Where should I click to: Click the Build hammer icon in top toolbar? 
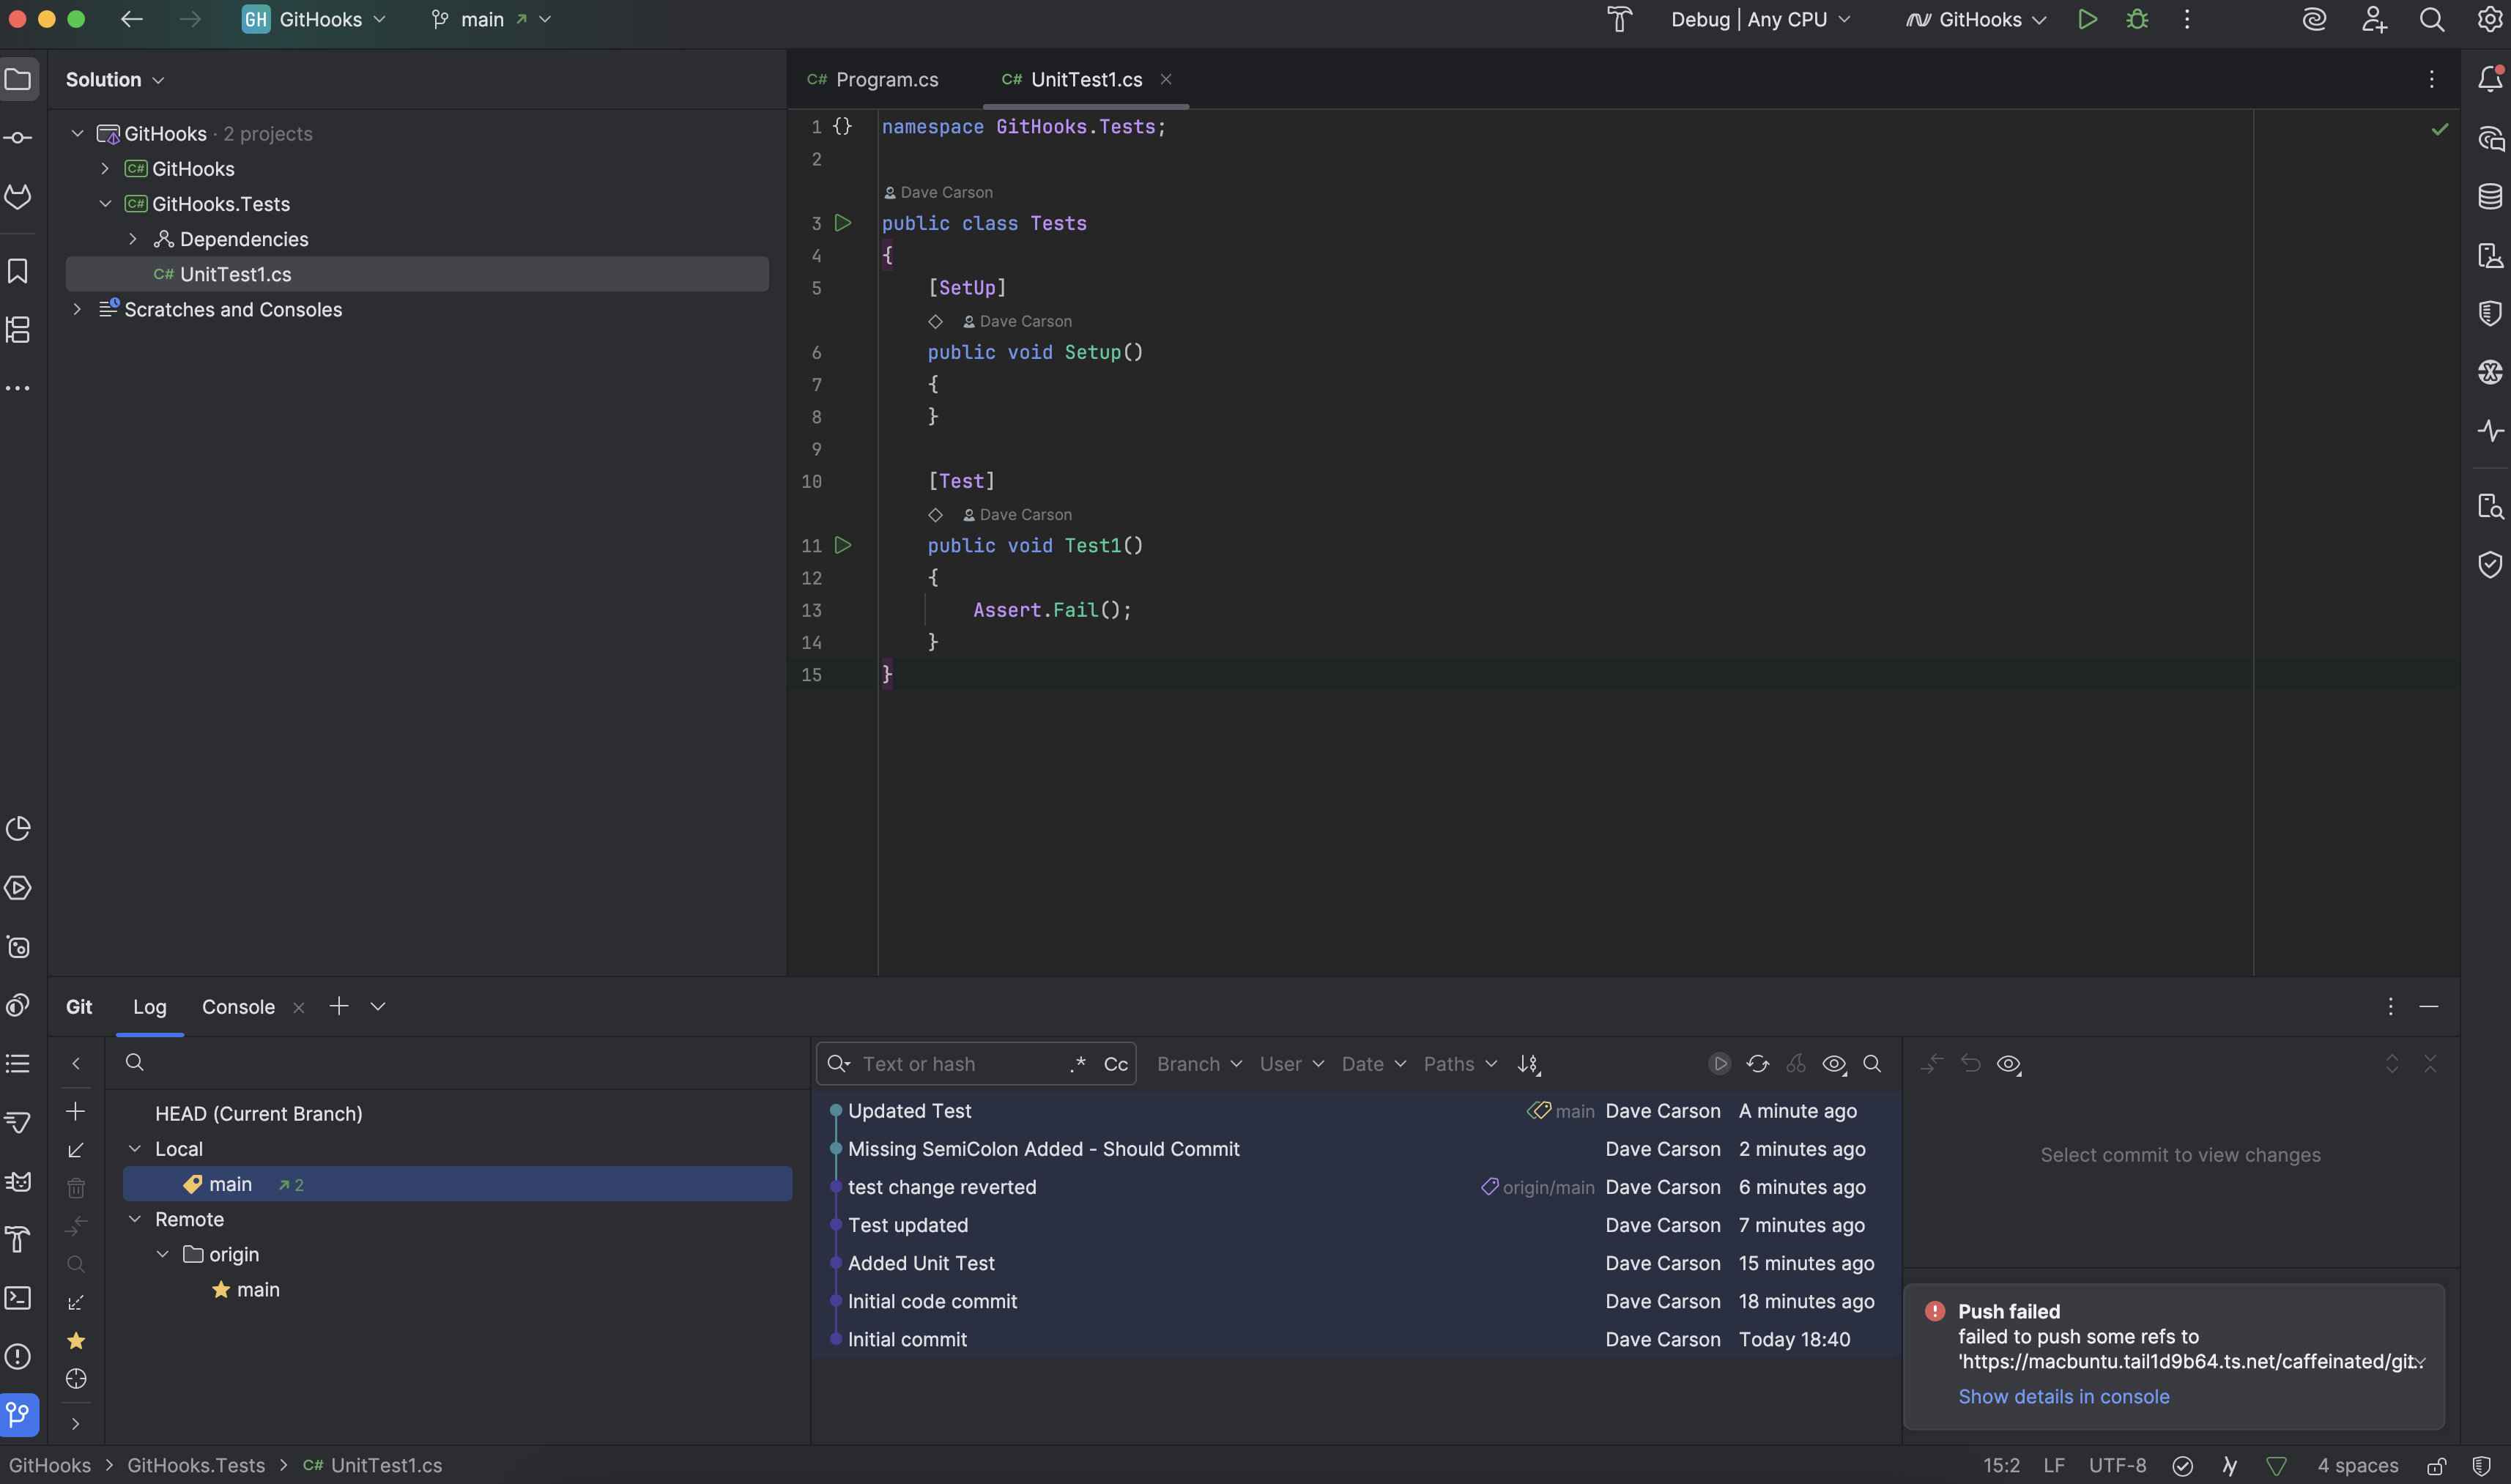[x=1619, y=20]
